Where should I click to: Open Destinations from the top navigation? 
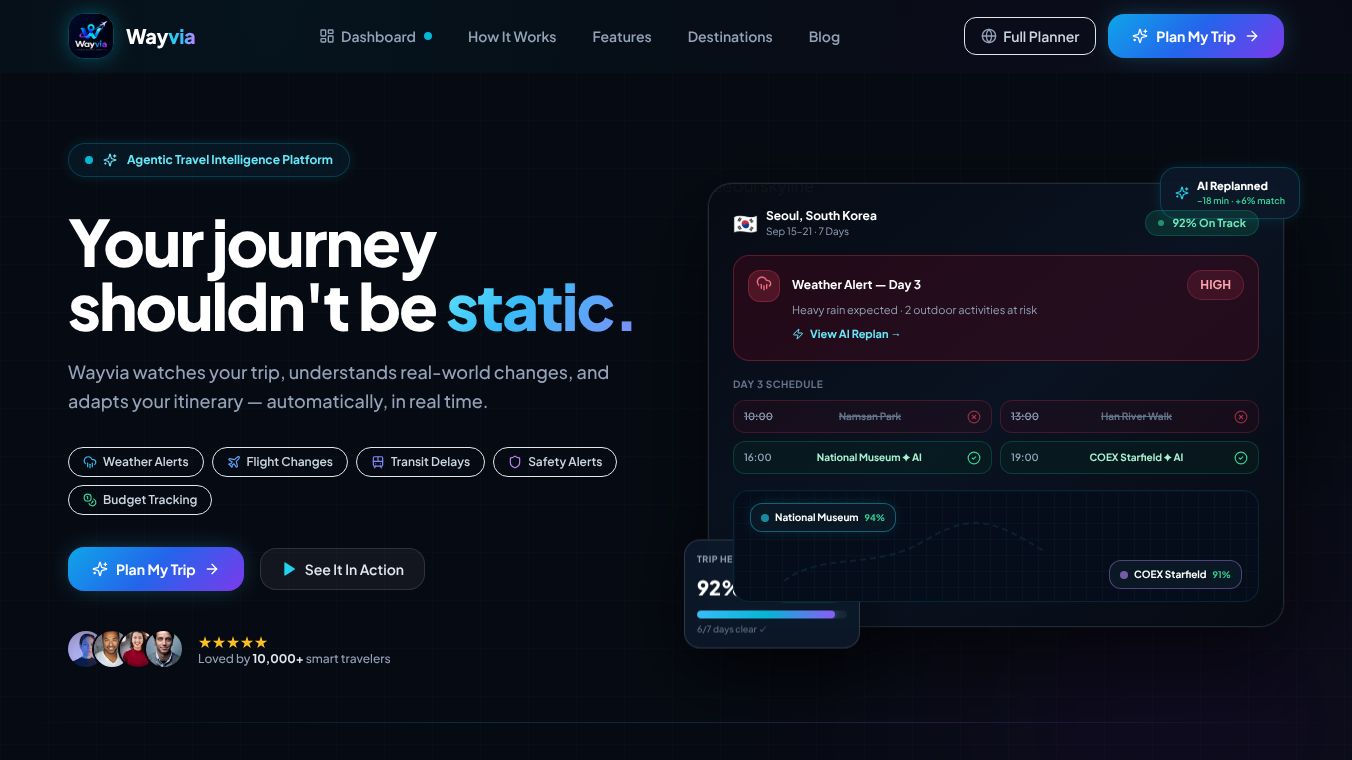point(730,36)
